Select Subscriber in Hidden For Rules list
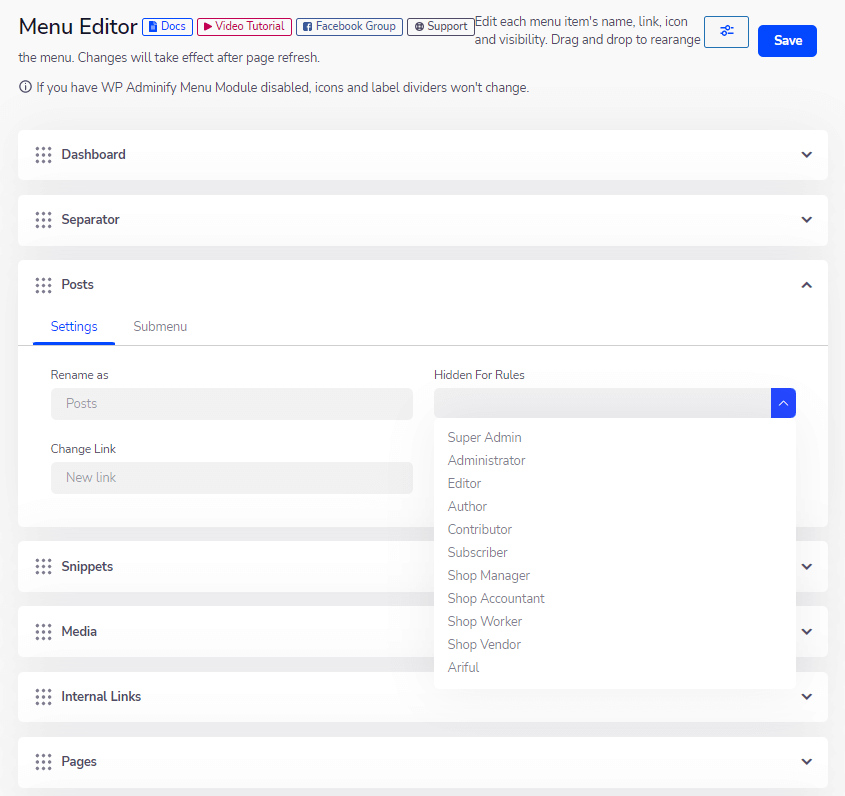The image size is (845, 796). coord(477,552)
